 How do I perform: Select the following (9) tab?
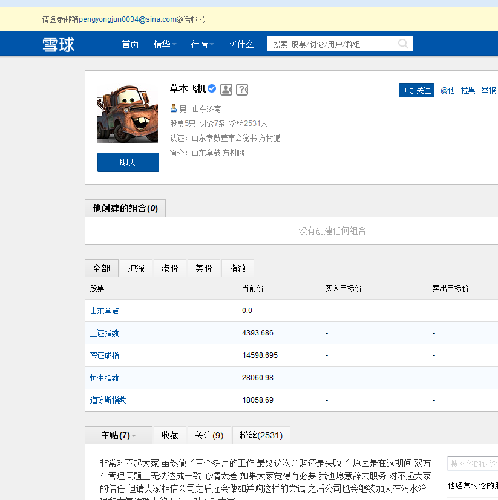209,435
